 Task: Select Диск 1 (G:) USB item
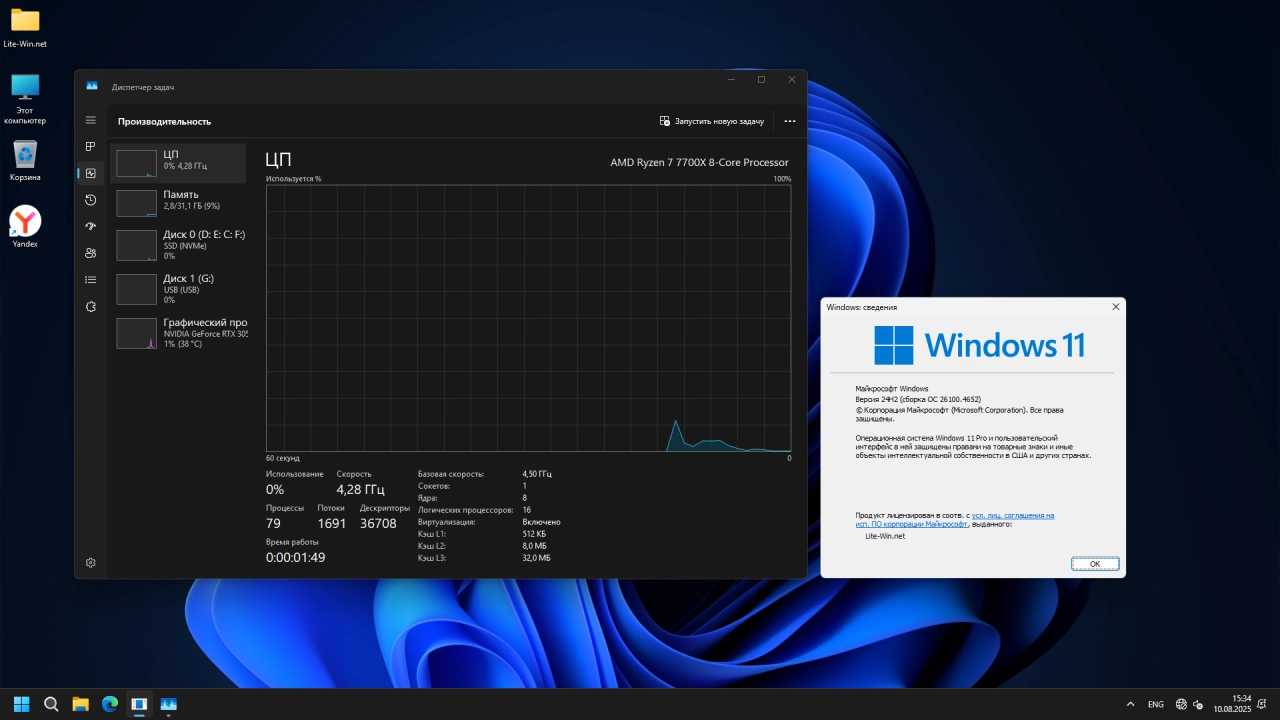point(178,289)
